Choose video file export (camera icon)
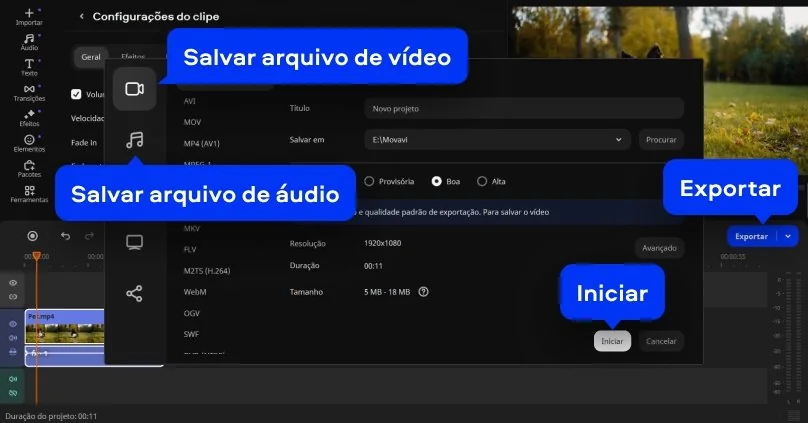The width and height of the screenshot is (808, 423). tap(134, 89)
